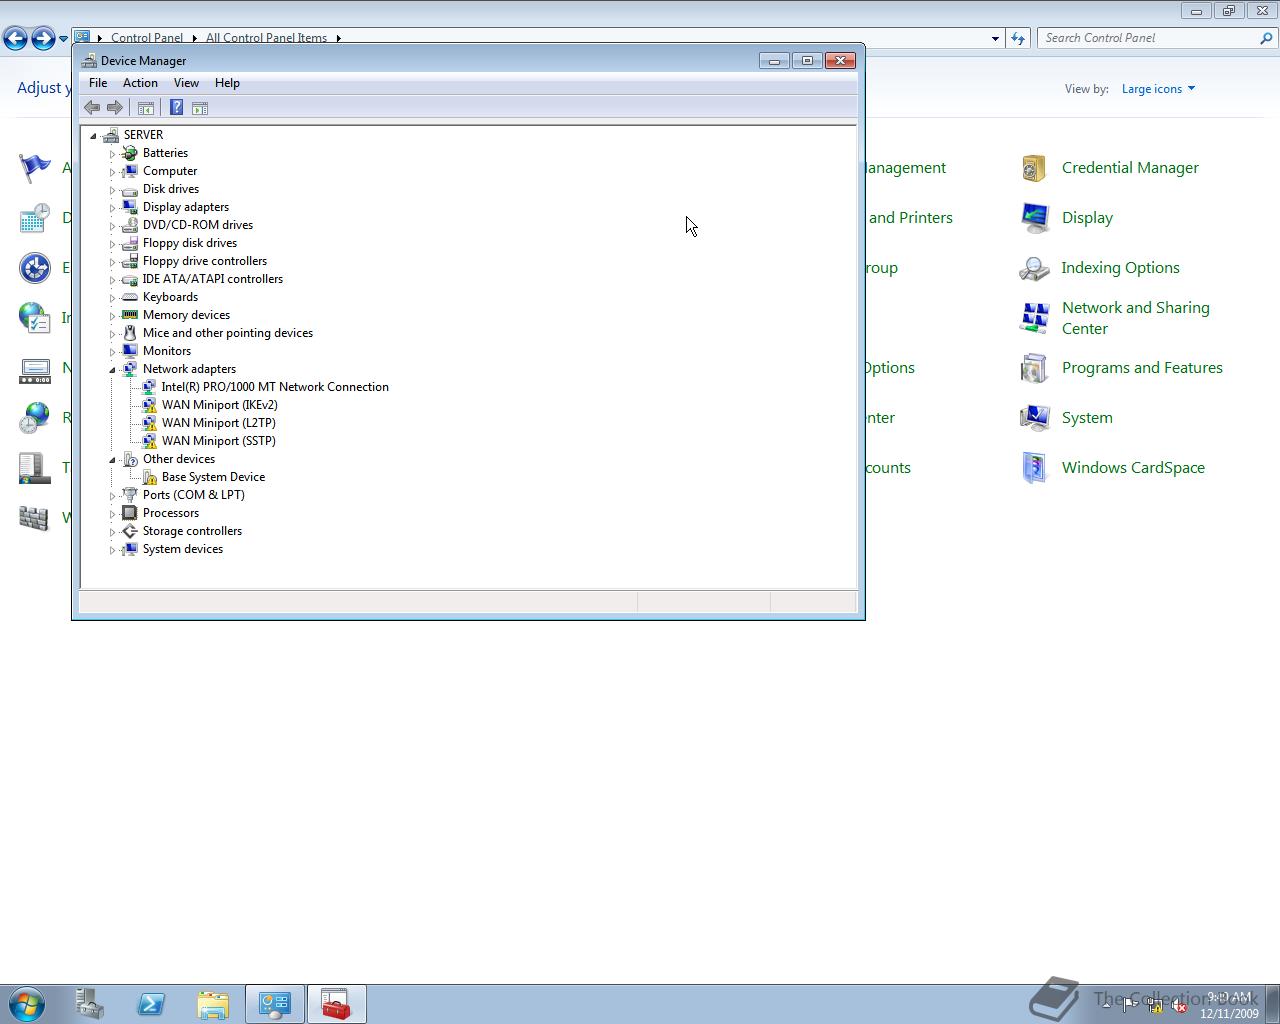Select the Mice and other pointing devices icon

coord(129,333)
